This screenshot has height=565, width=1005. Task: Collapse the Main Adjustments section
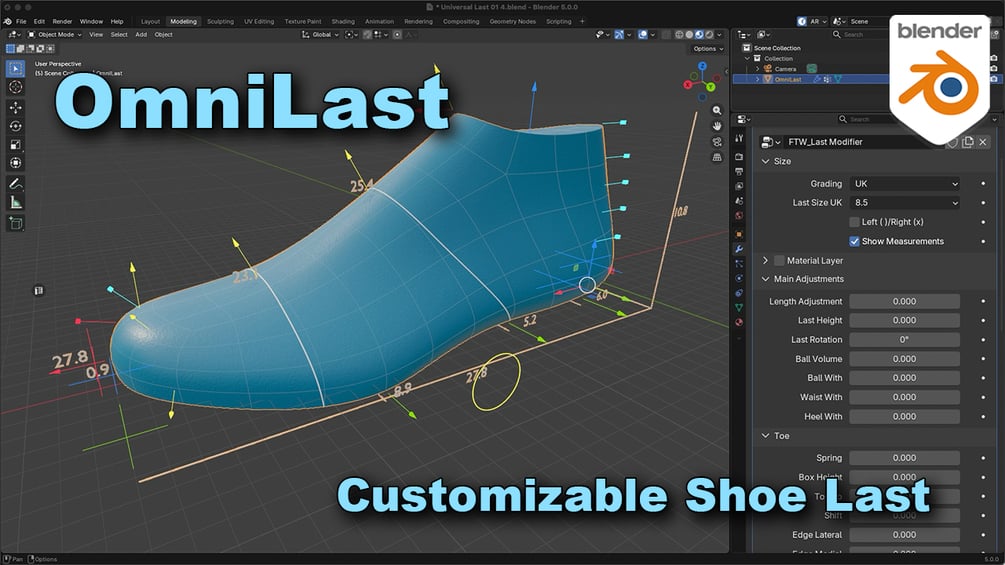coord(765,279)
